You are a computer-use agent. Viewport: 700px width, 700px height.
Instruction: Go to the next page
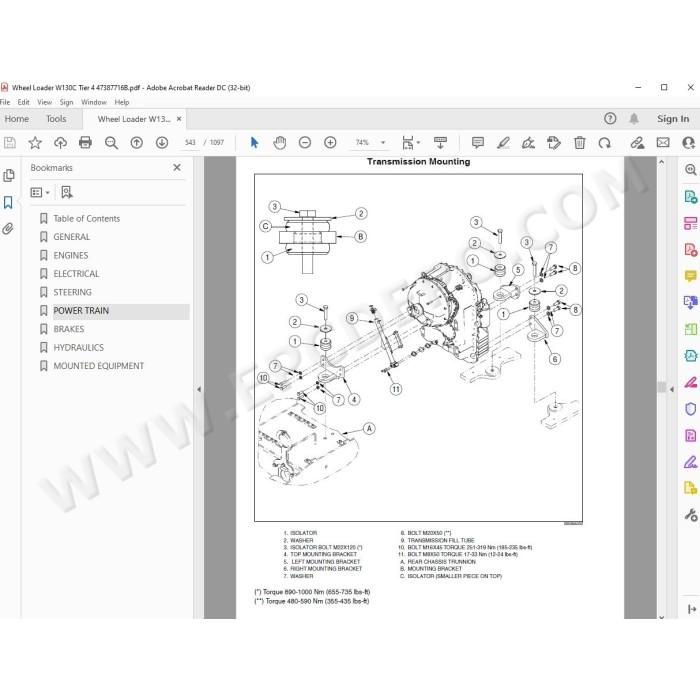click(162, 143)
